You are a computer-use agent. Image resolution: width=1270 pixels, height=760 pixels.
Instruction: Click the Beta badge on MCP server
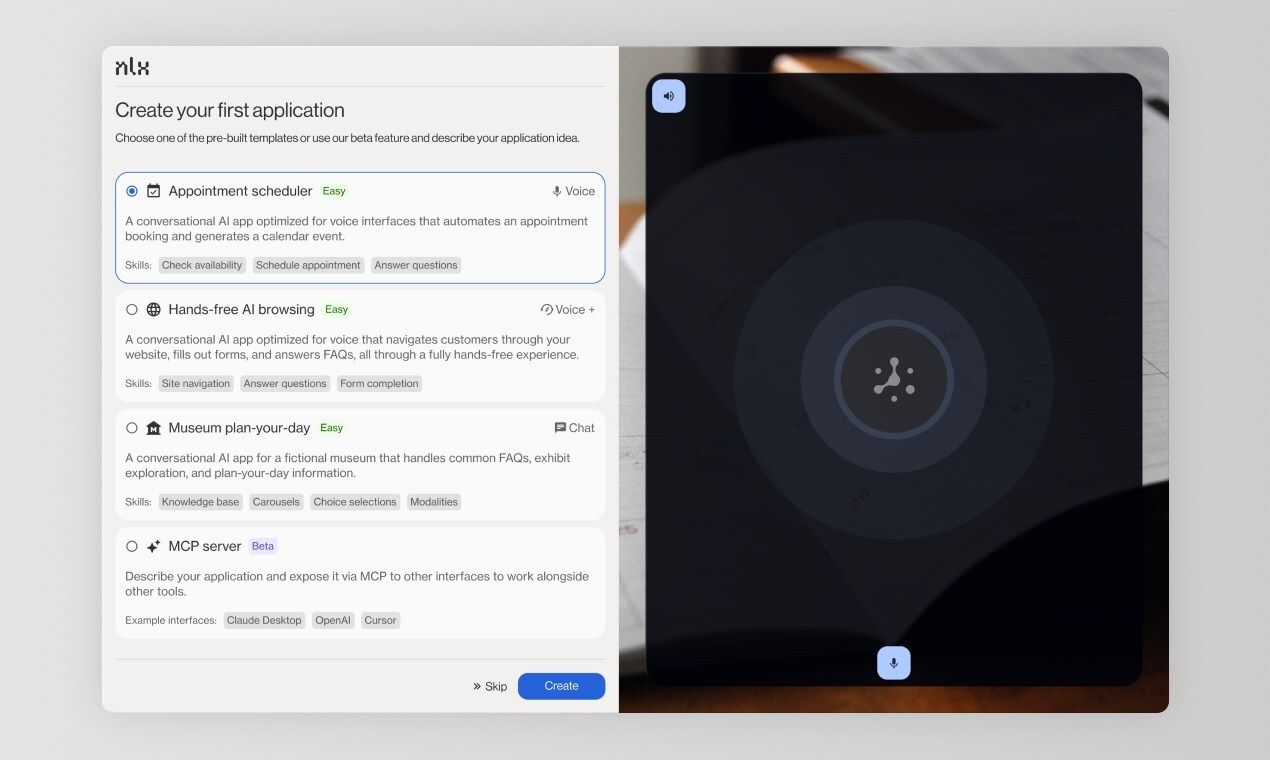263,546
